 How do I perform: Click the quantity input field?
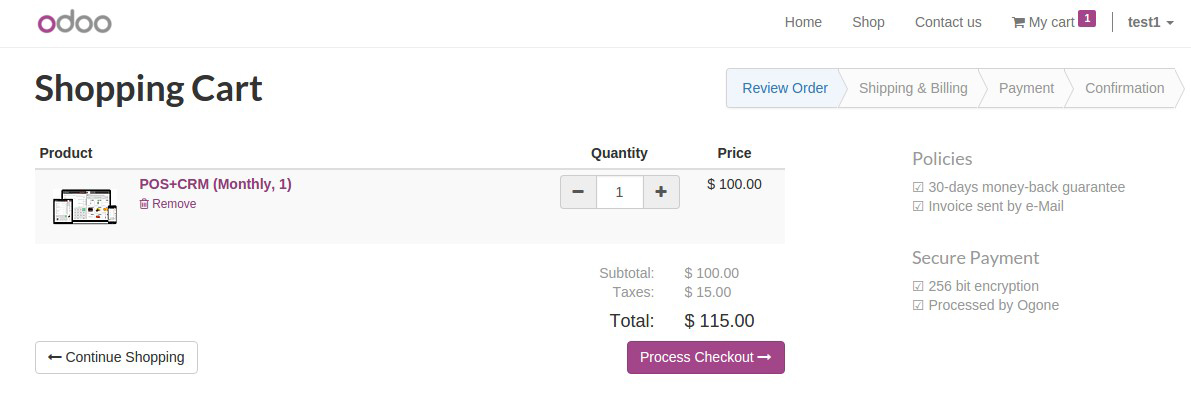pos(619,192)
